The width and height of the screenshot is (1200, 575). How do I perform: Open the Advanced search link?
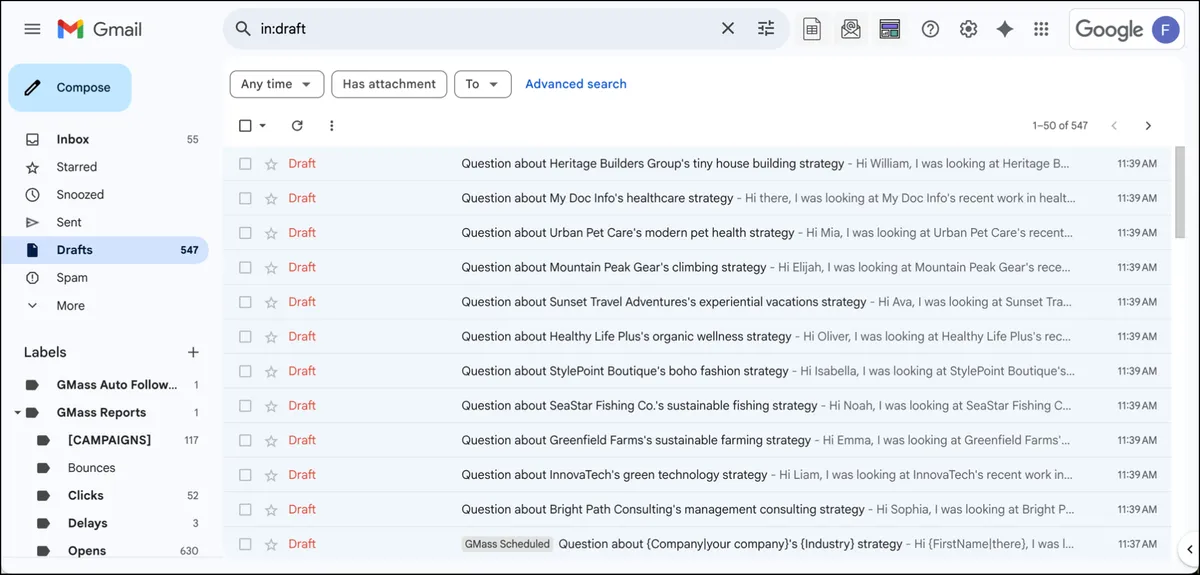tap(576, 84)
